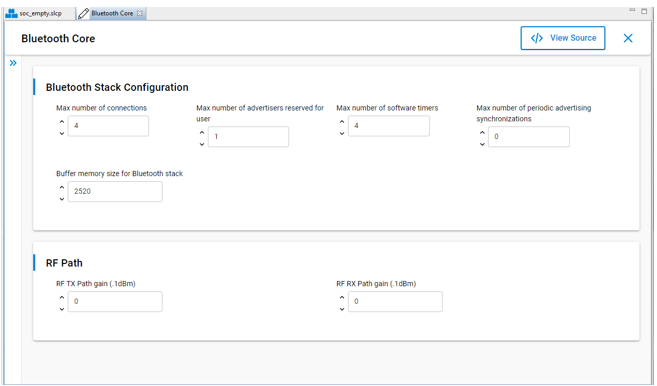Decrease Buffer memory size for Bluetooth stack
This screenshot has width=657, height=386.
62,199
